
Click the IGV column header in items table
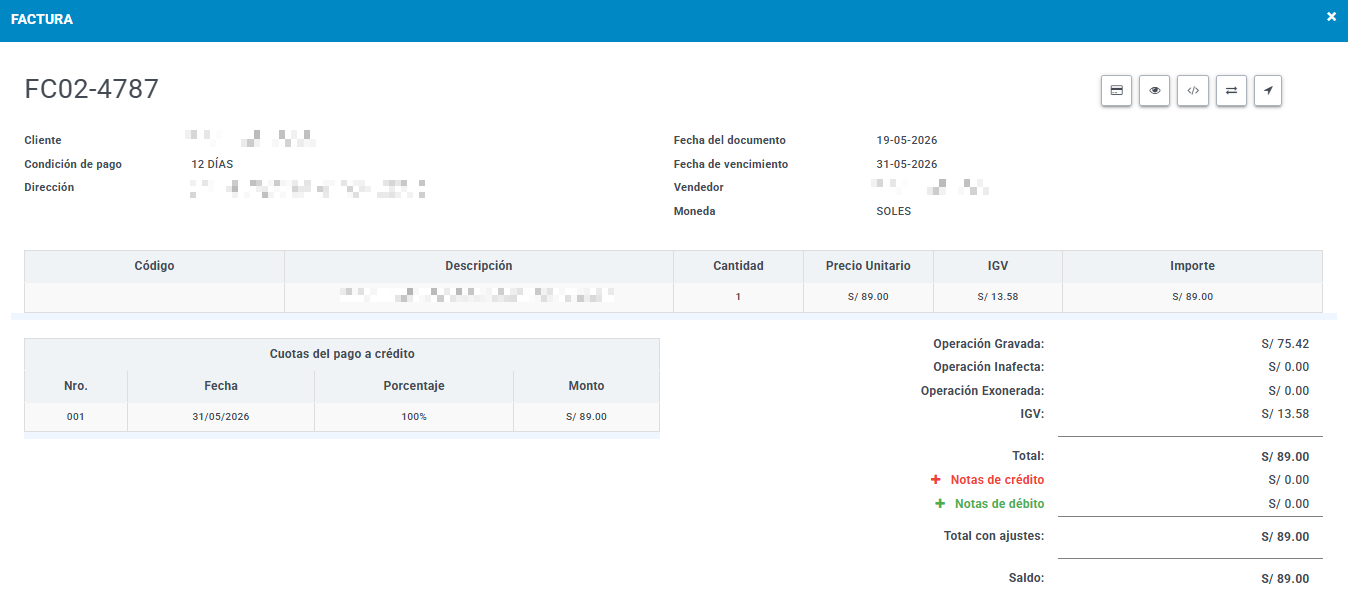pos(998,266)
